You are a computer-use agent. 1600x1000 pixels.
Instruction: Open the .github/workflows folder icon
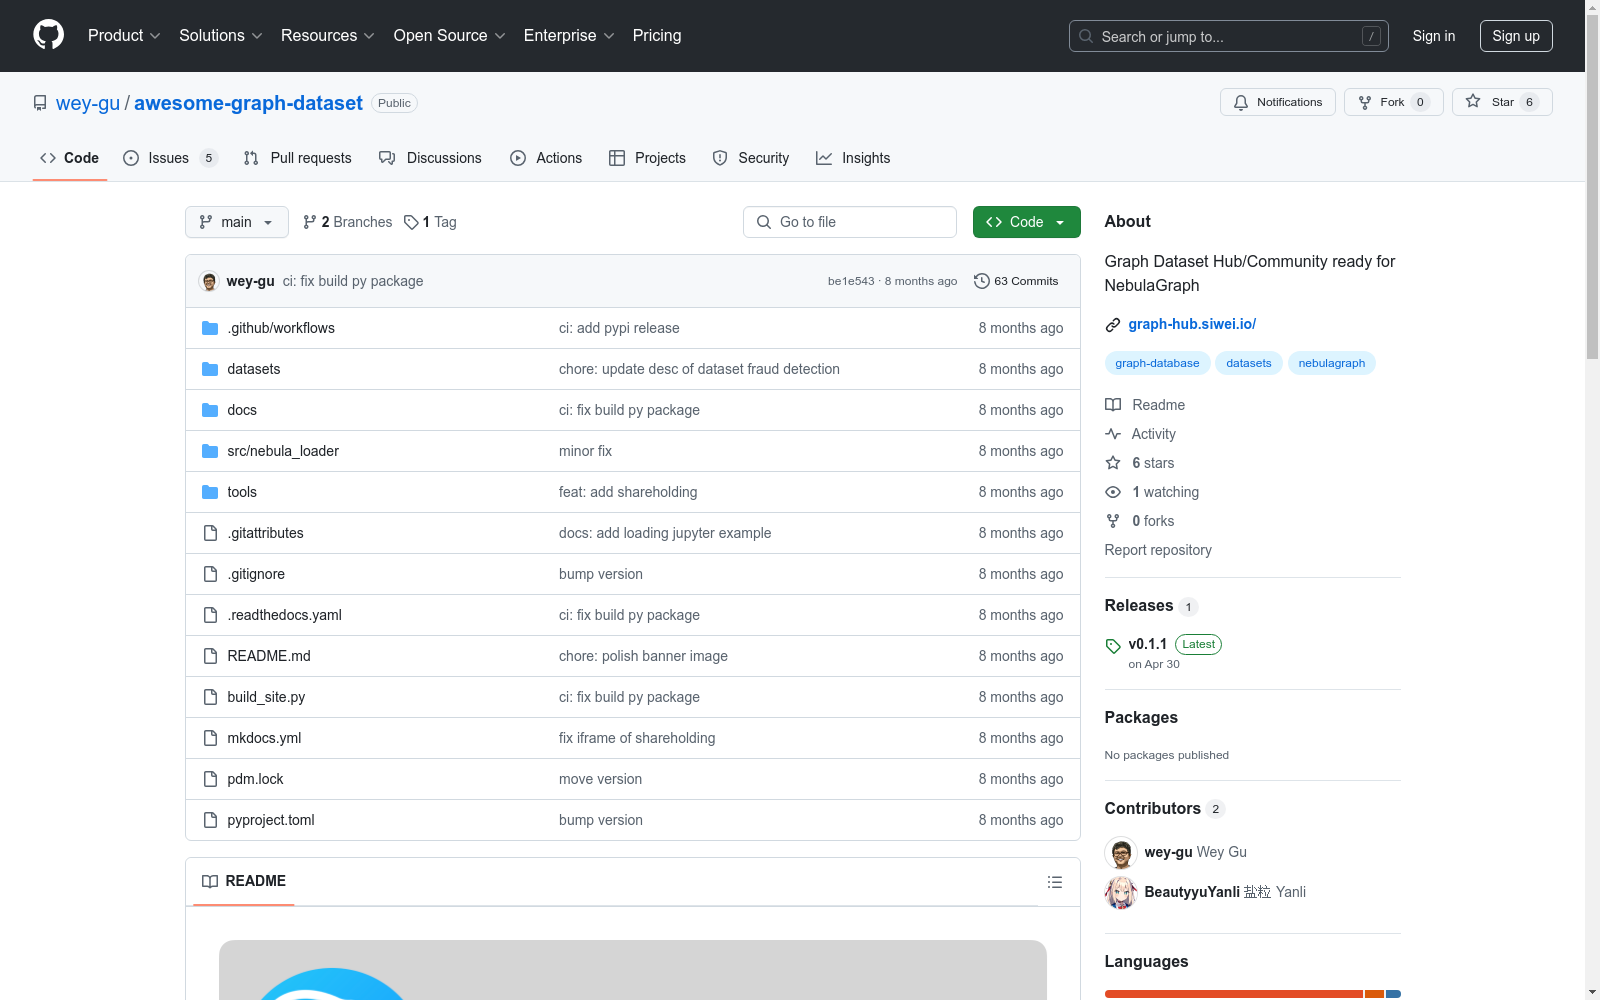210,328
